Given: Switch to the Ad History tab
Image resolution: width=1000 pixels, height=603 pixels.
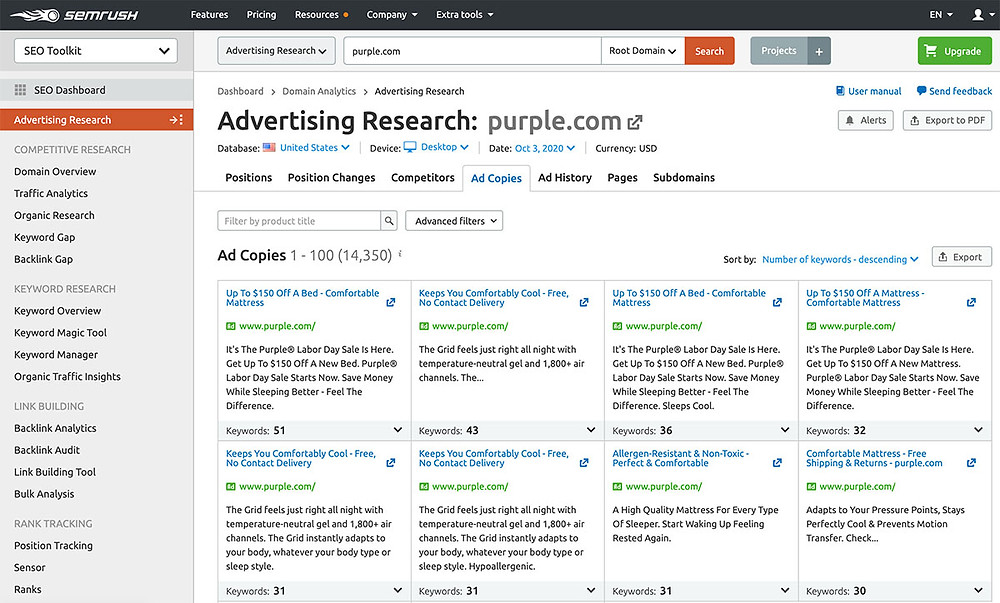Looking at the screenshot, I should [565, 178].
